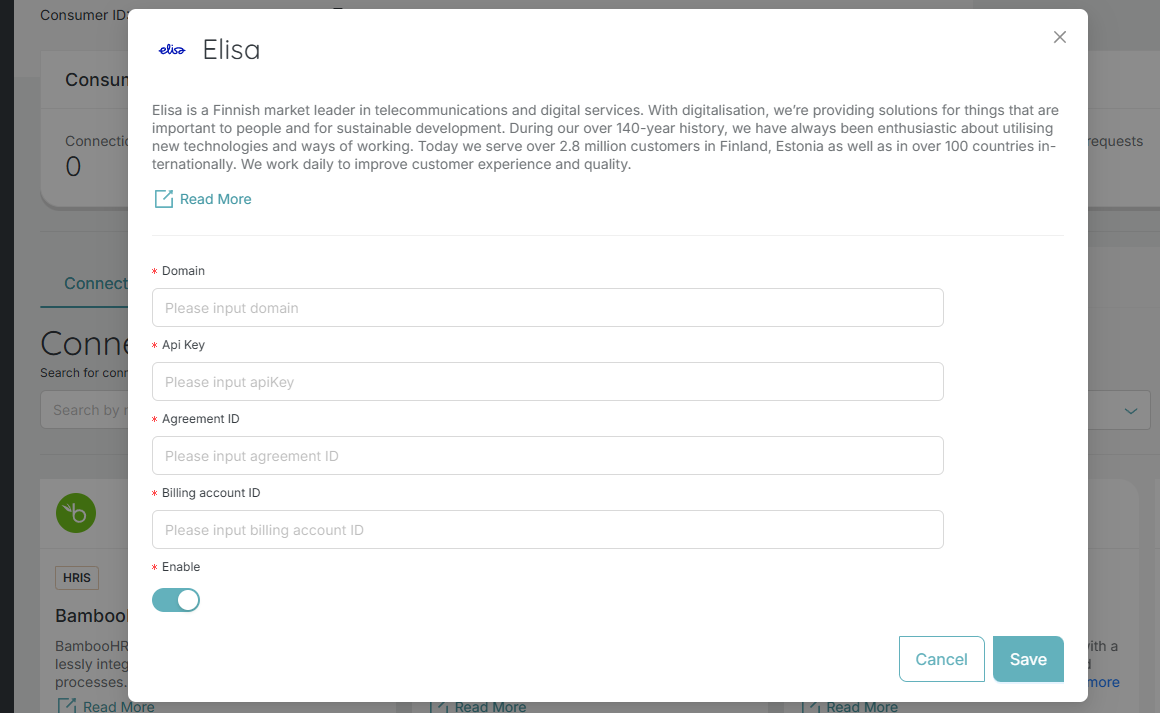Focus the Domain input field
The image size is (1160, 713).
tap(547, 308)
